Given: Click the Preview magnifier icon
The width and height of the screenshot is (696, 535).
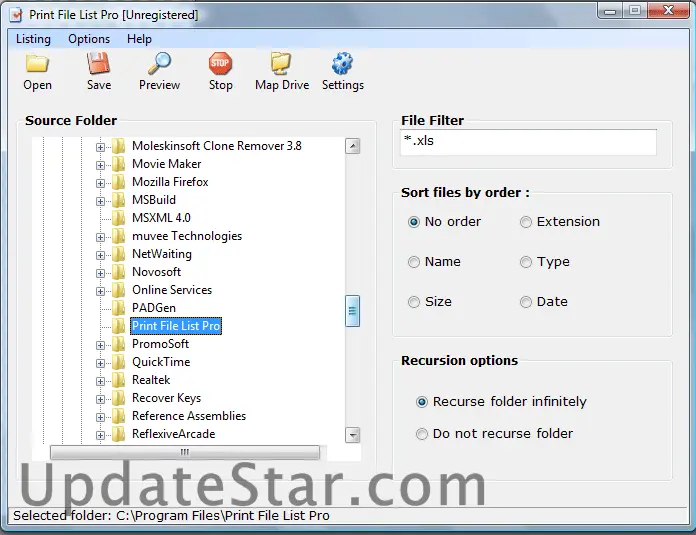Looking at the screenshot, I should pos(159,63).
